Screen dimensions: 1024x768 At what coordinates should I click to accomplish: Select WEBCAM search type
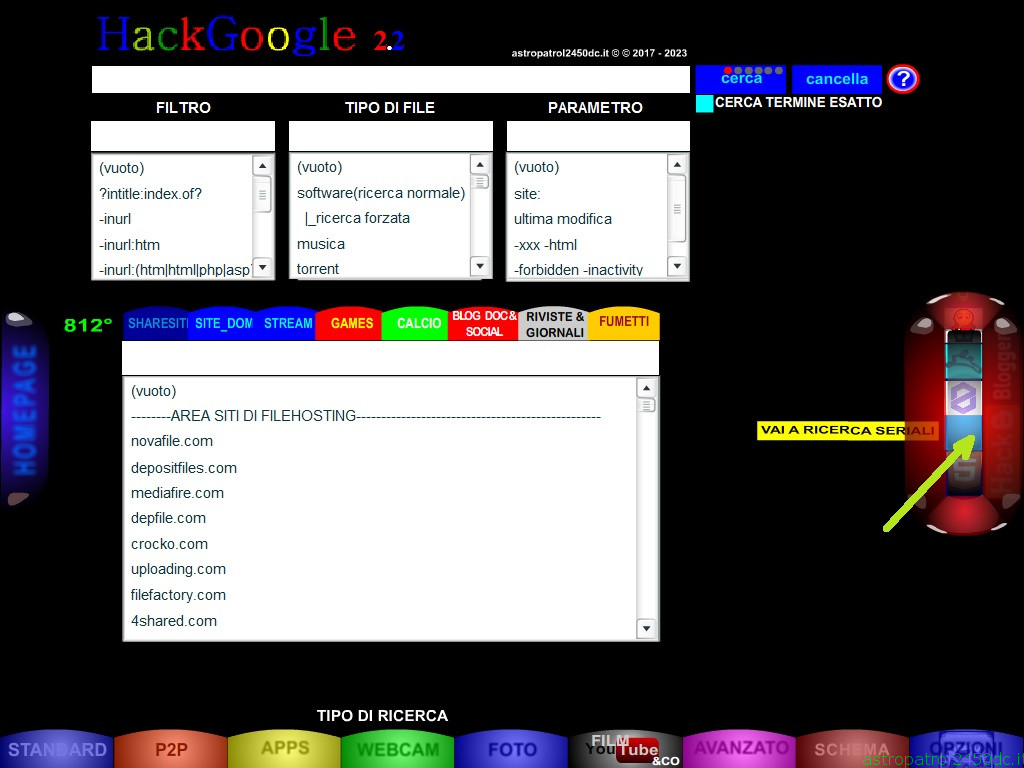pos(398,749)
